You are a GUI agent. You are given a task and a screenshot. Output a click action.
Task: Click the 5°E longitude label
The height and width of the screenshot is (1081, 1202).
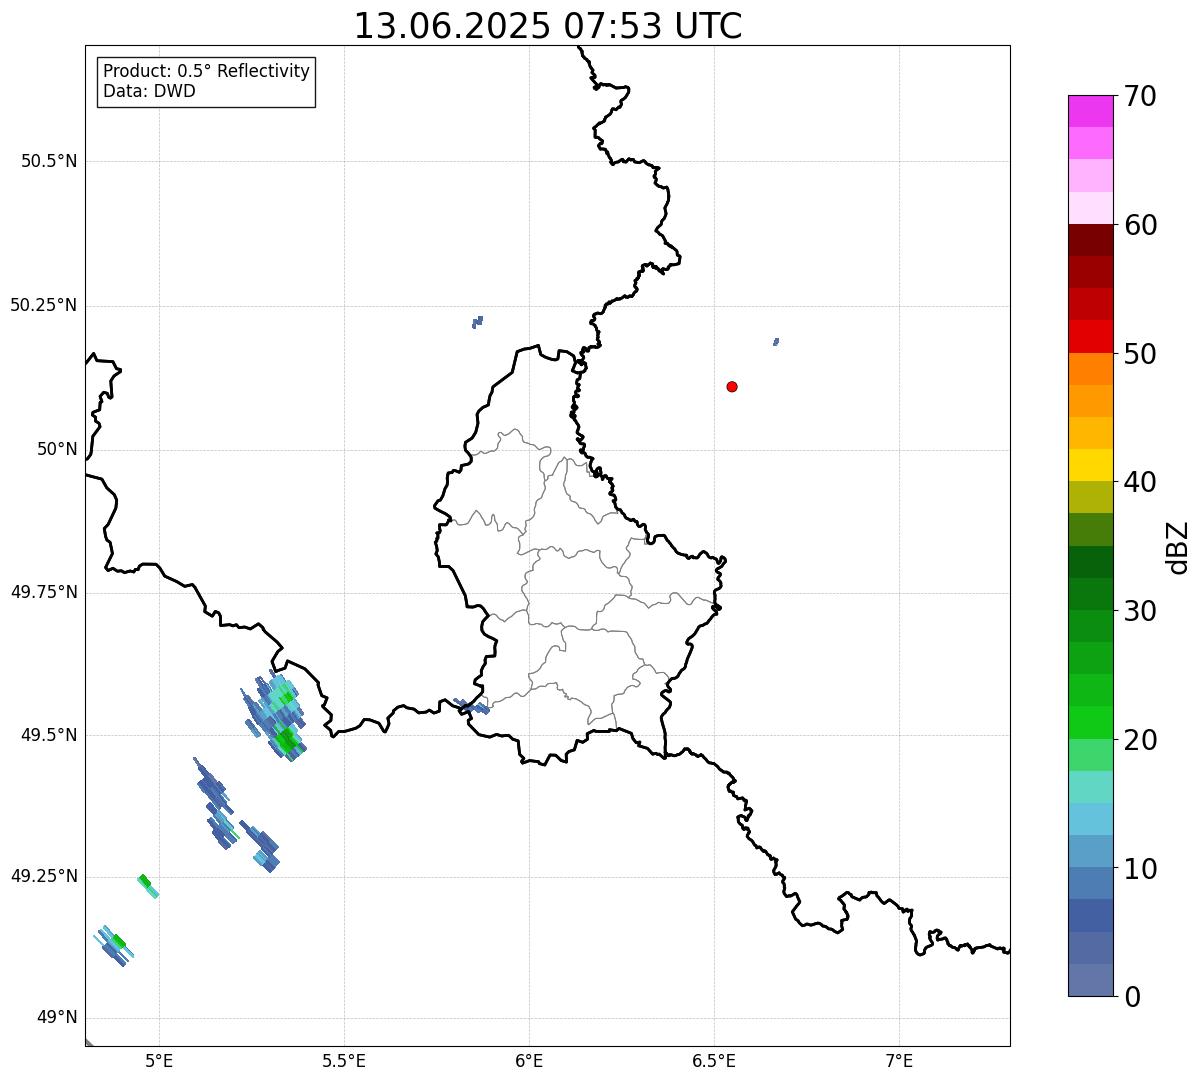point(159,1060)
